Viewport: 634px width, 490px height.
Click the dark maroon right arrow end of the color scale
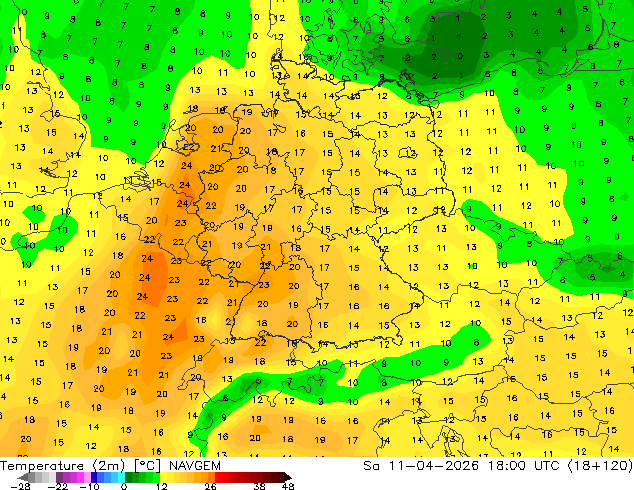coord(288,477)
